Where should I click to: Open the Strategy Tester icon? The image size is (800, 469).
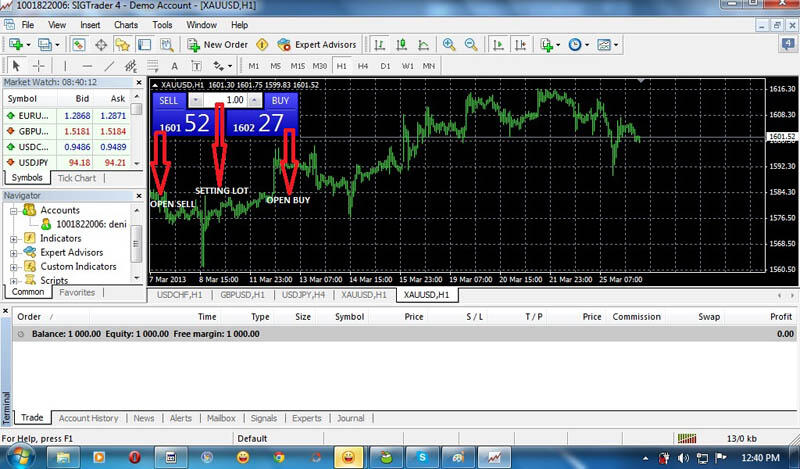pos(167,45)
